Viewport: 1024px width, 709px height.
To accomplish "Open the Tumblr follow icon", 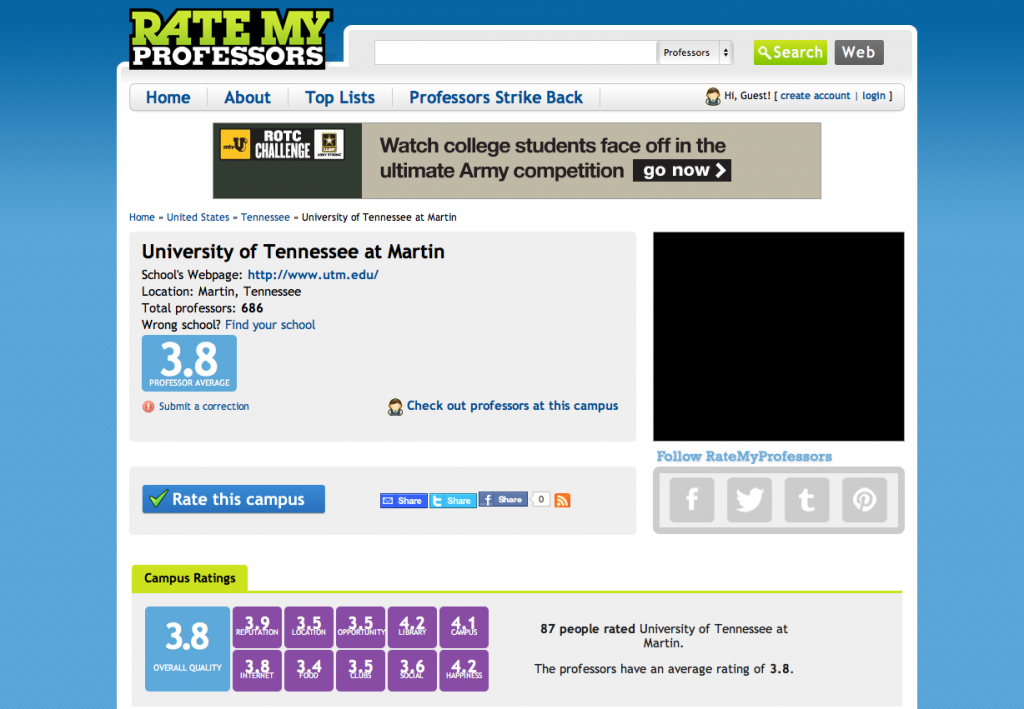I will (x=807, y=499).
